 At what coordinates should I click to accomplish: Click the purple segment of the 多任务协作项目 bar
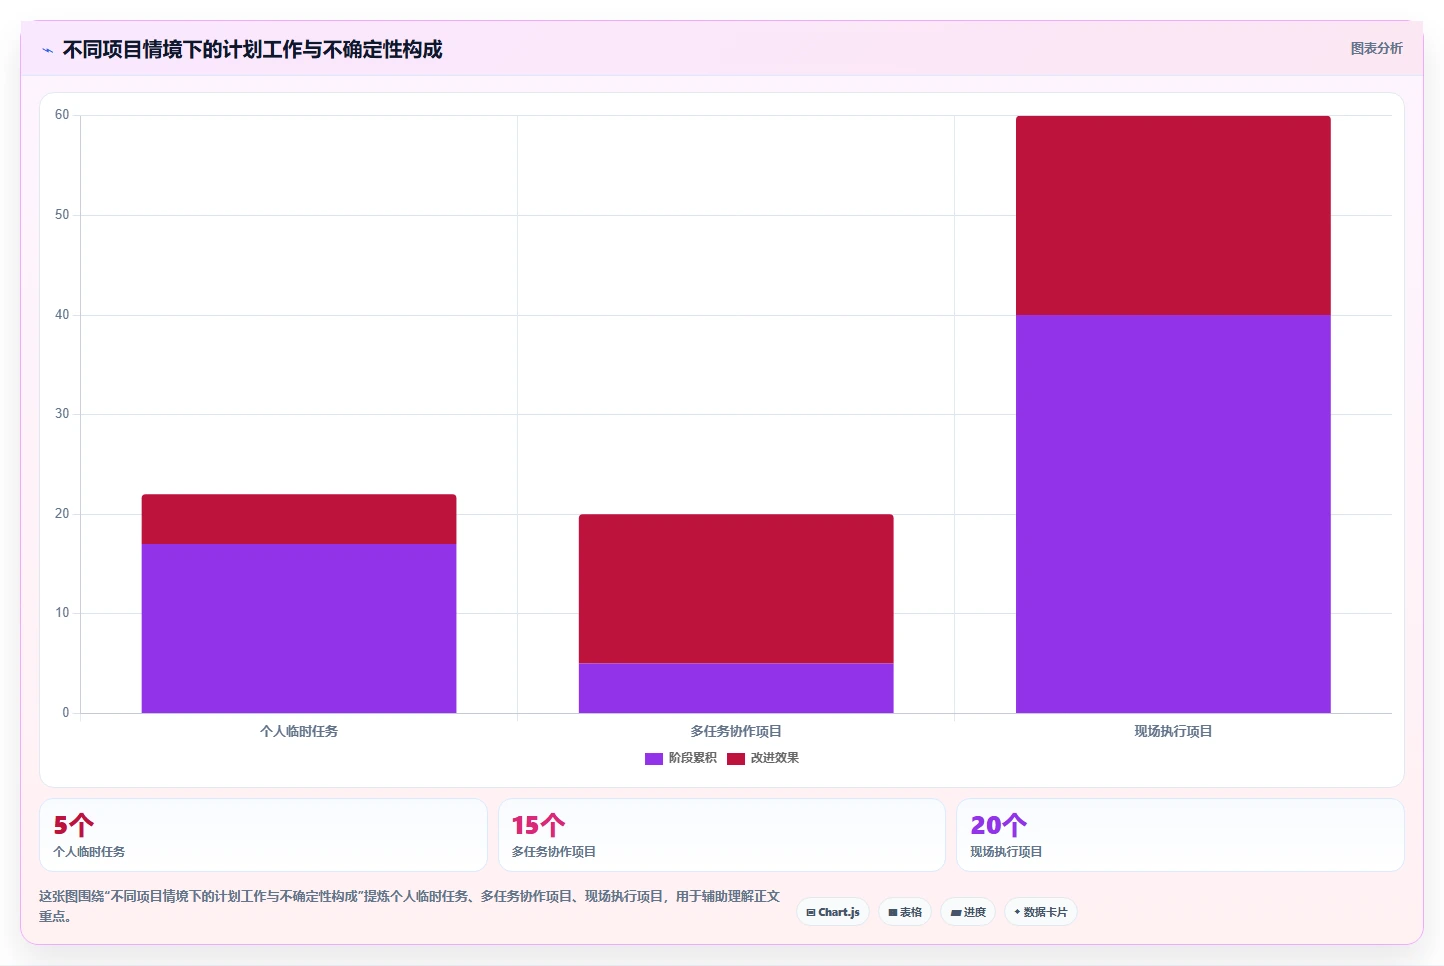click(x=736, y=688)
